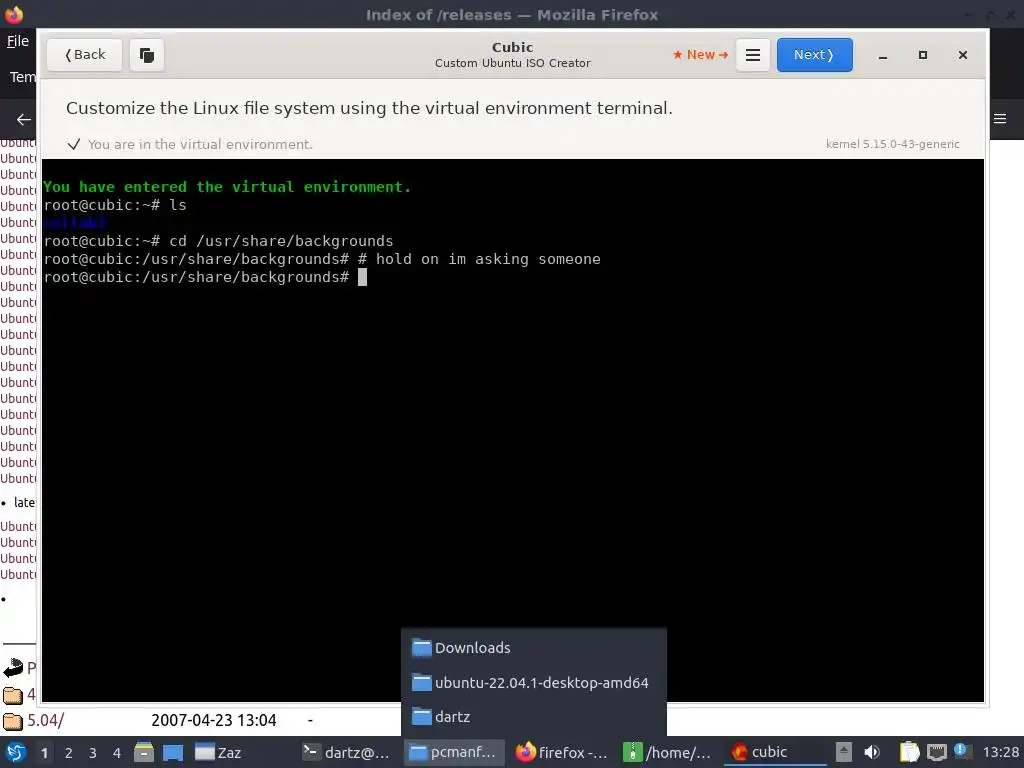Image resolution: width=1024 pixels, height=768 pixels.
Task: Open the Firefox hamburger menu at right edge
Action: pyautogui.click(x=1000, y=119)
